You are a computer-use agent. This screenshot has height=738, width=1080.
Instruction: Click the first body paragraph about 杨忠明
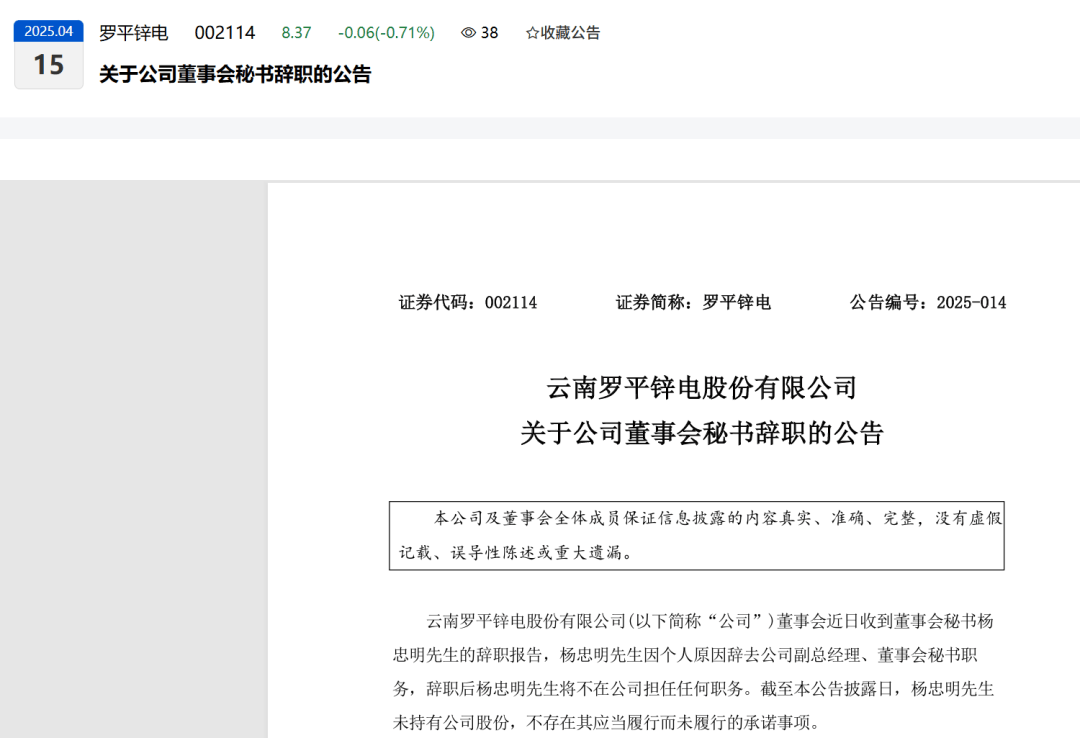(693, 670)
